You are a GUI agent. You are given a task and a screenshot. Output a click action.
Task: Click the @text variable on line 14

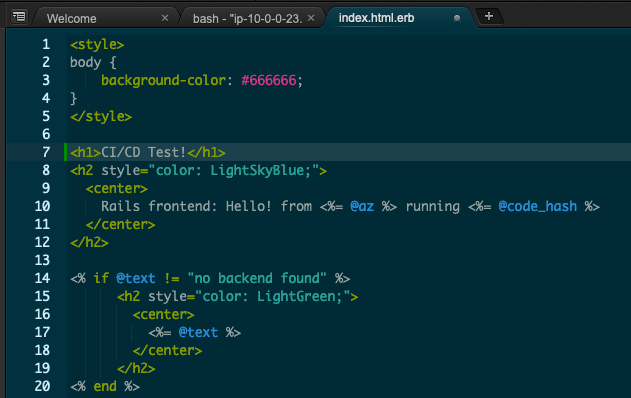click(136, 278)
